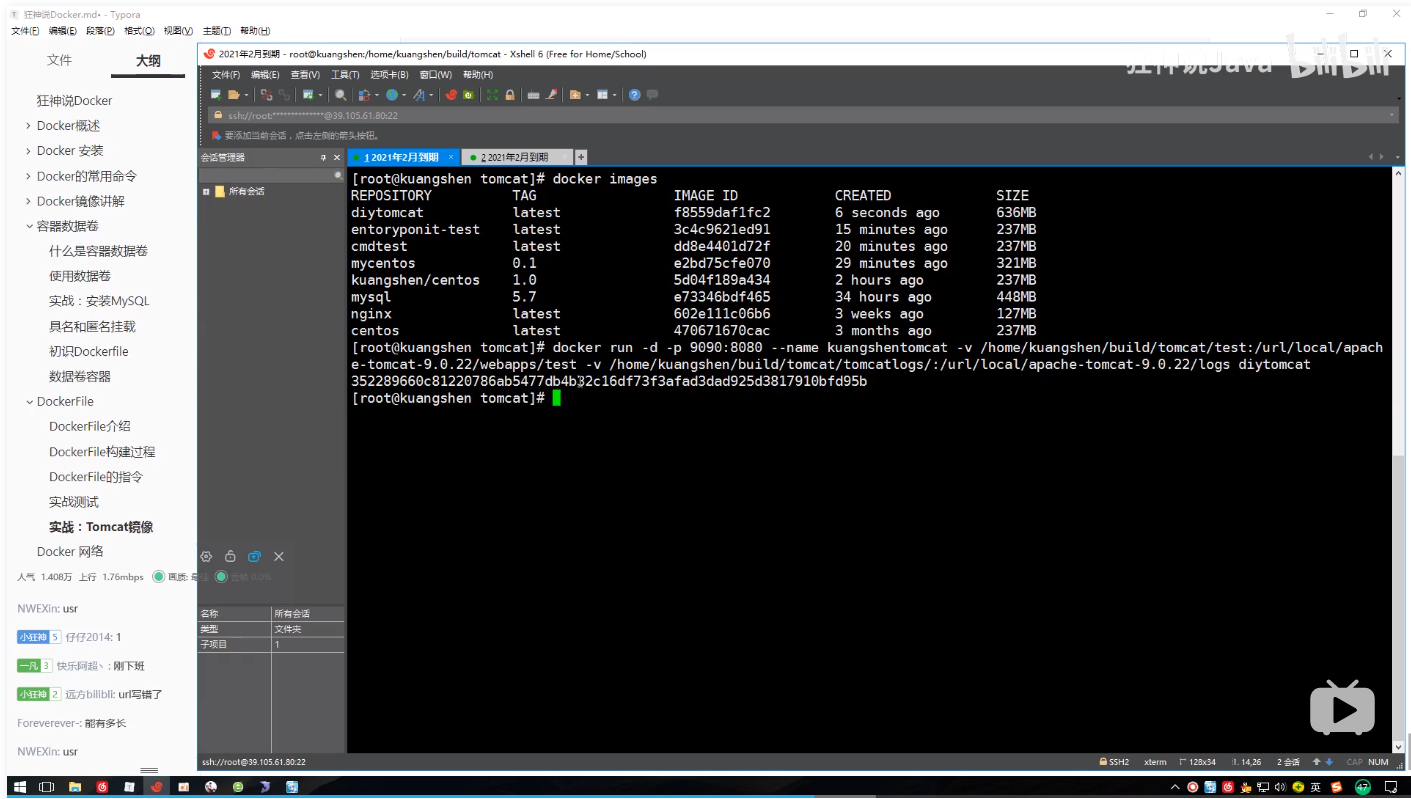Expand Docker概述 outline chevron in Typora
This screenshot has width=1411, height=799.
tap(28, 126)
